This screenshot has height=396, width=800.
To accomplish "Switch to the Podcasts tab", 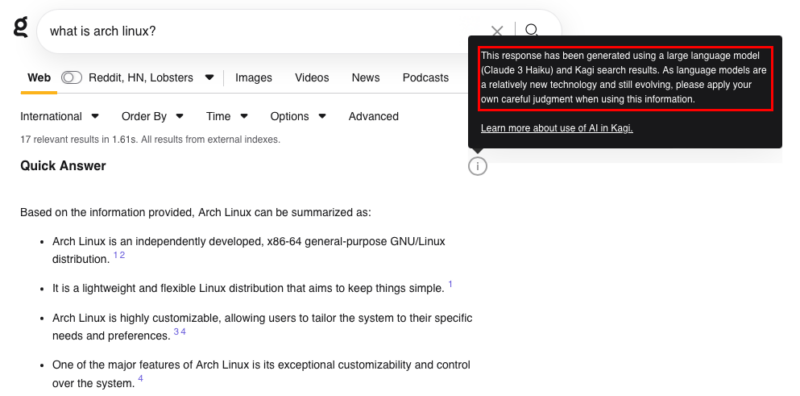I will tap(426, 78).
